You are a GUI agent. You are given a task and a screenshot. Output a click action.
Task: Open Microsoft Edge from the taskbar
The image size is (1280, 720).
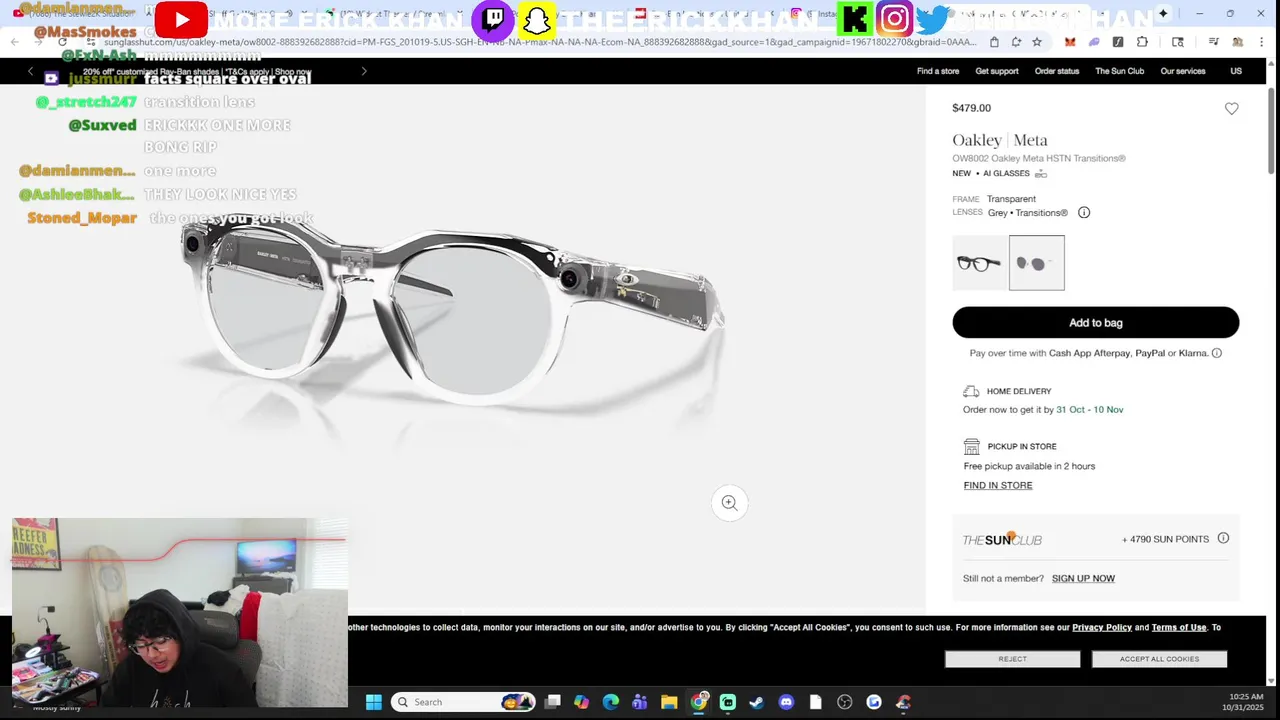coord(611,702)
